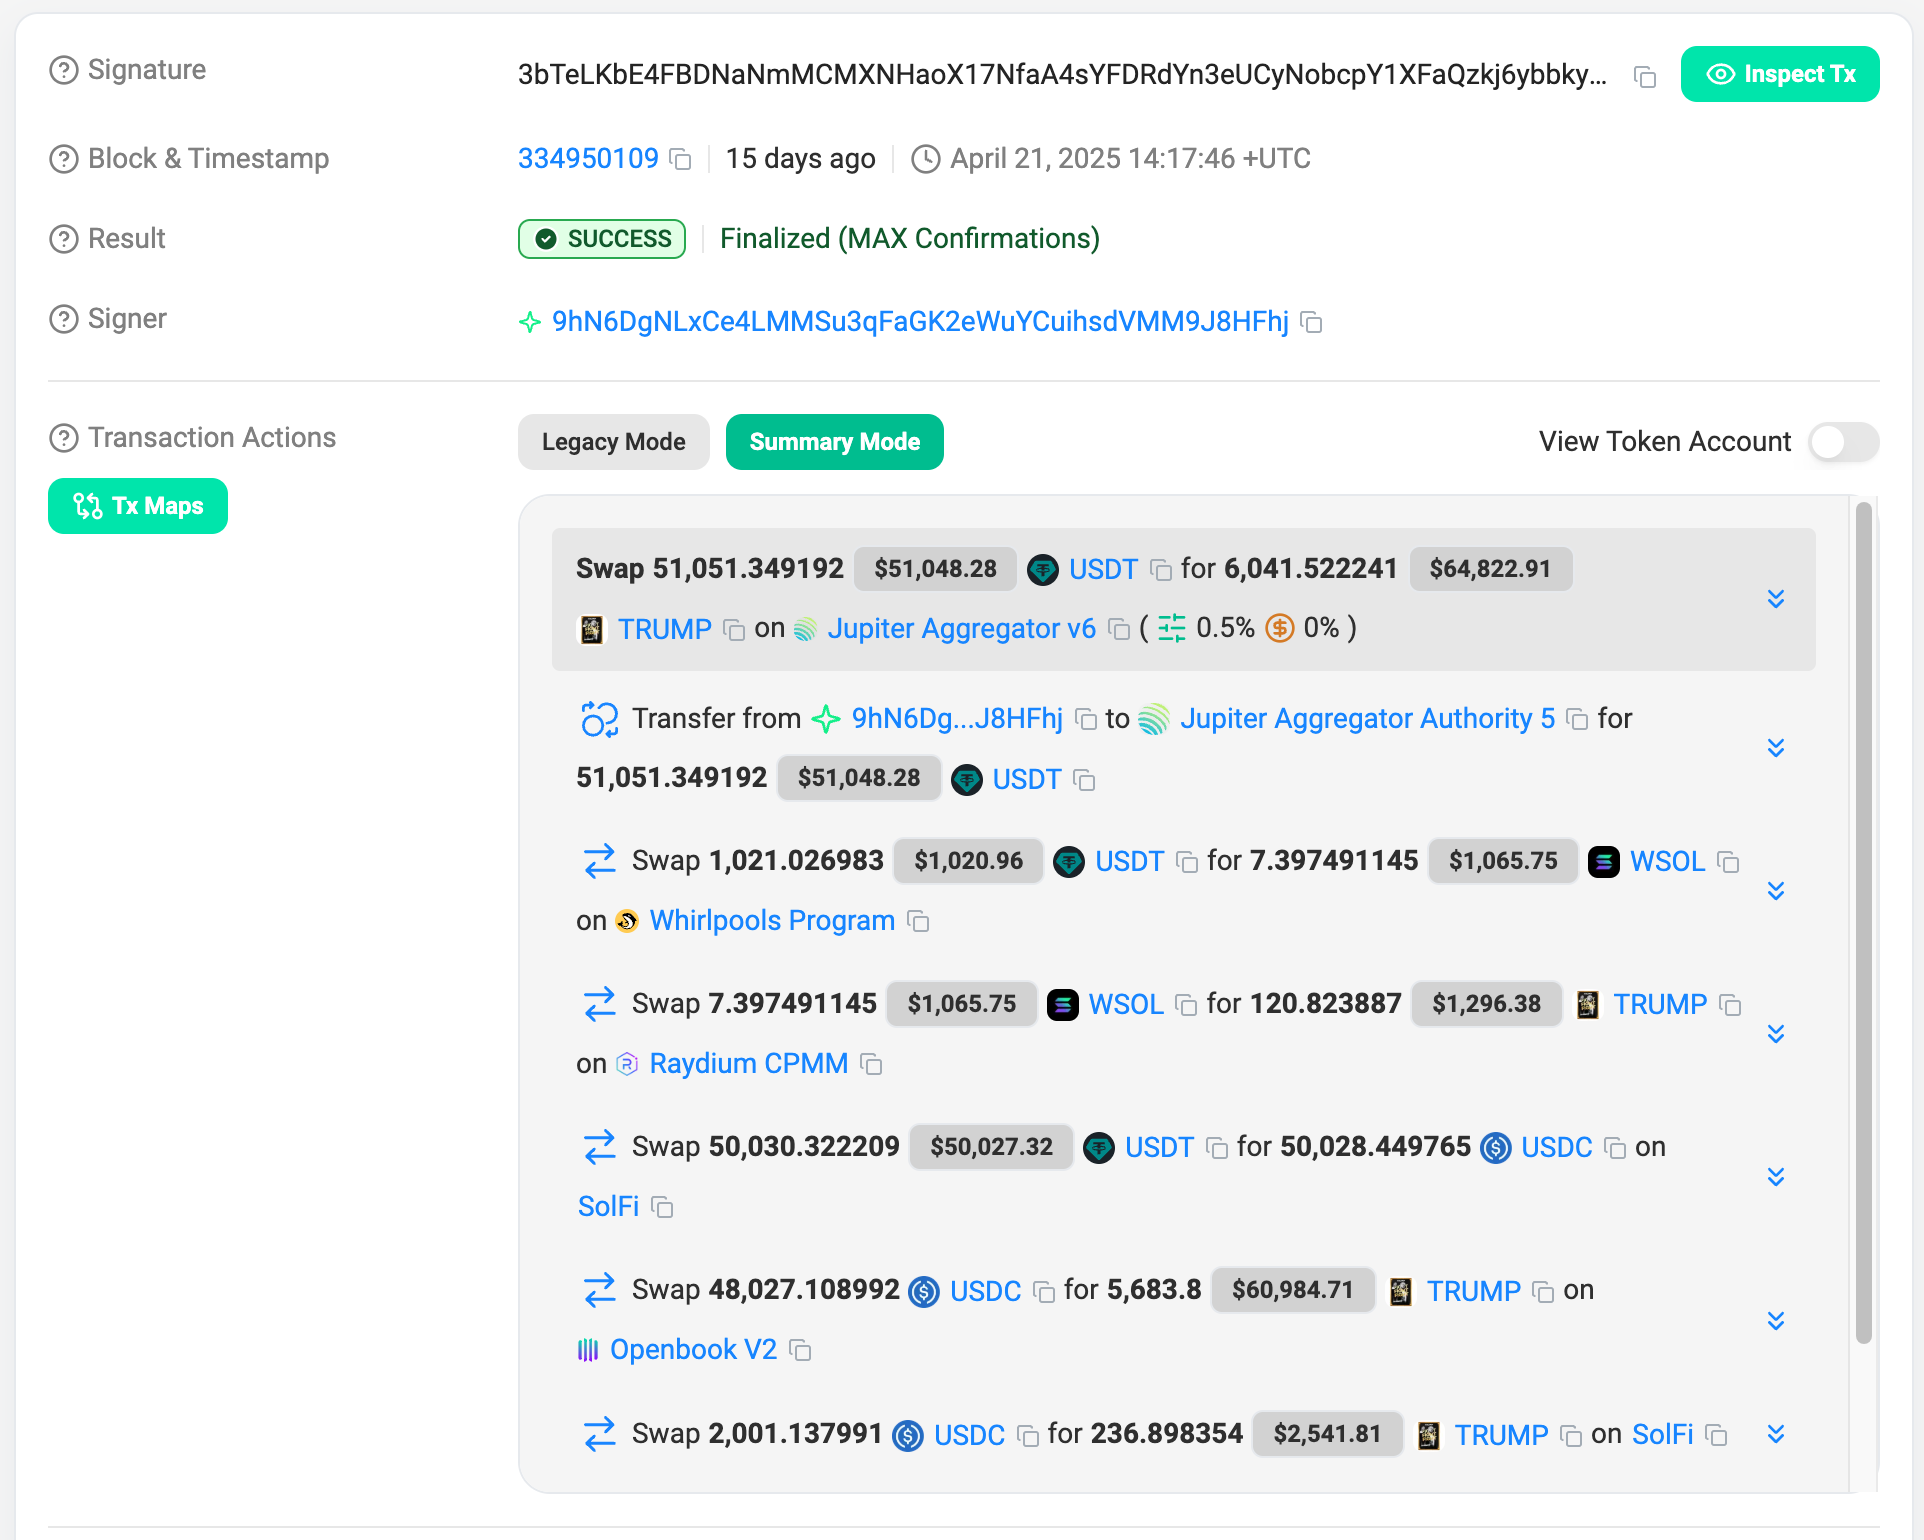Open Tx Maps
Viewport: 1924px width, 1540px height.
point(138,506)
